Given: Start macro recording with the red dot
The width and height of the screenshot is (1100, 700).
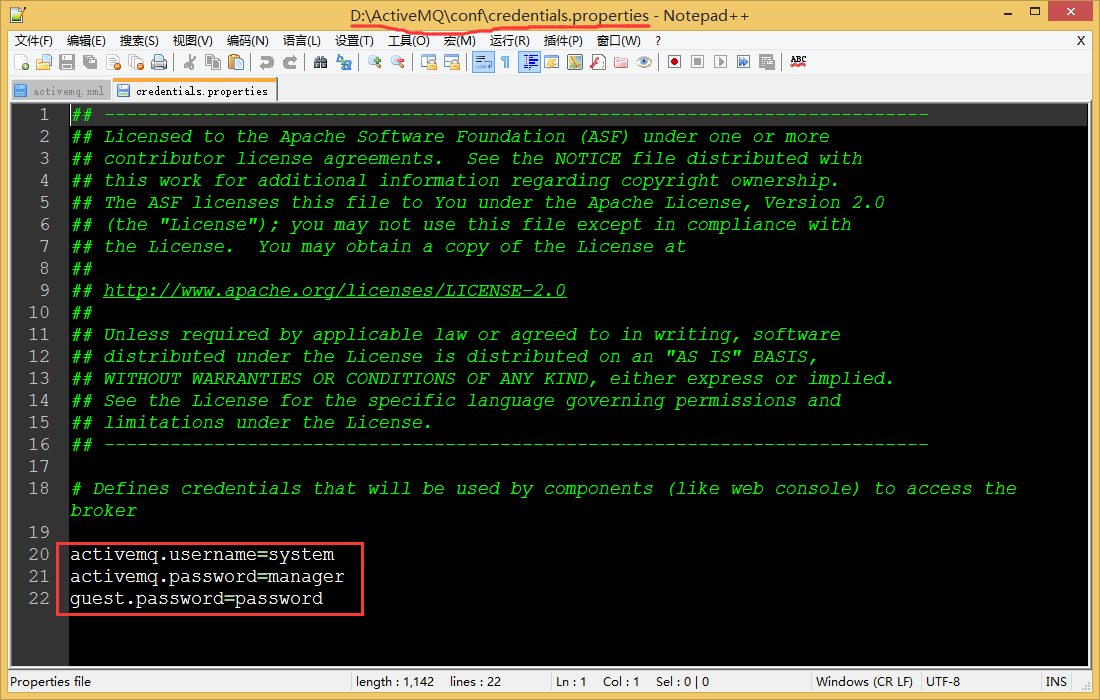Looking at the screenshot, I should pos(674,62).
